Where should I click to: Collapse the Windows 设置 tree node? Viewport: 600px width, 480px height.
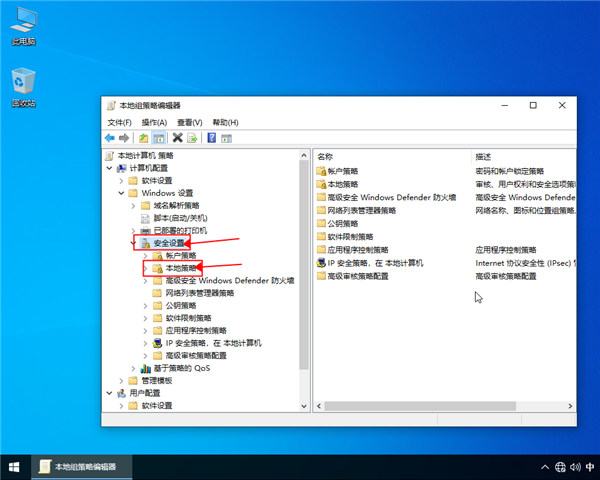122,193
